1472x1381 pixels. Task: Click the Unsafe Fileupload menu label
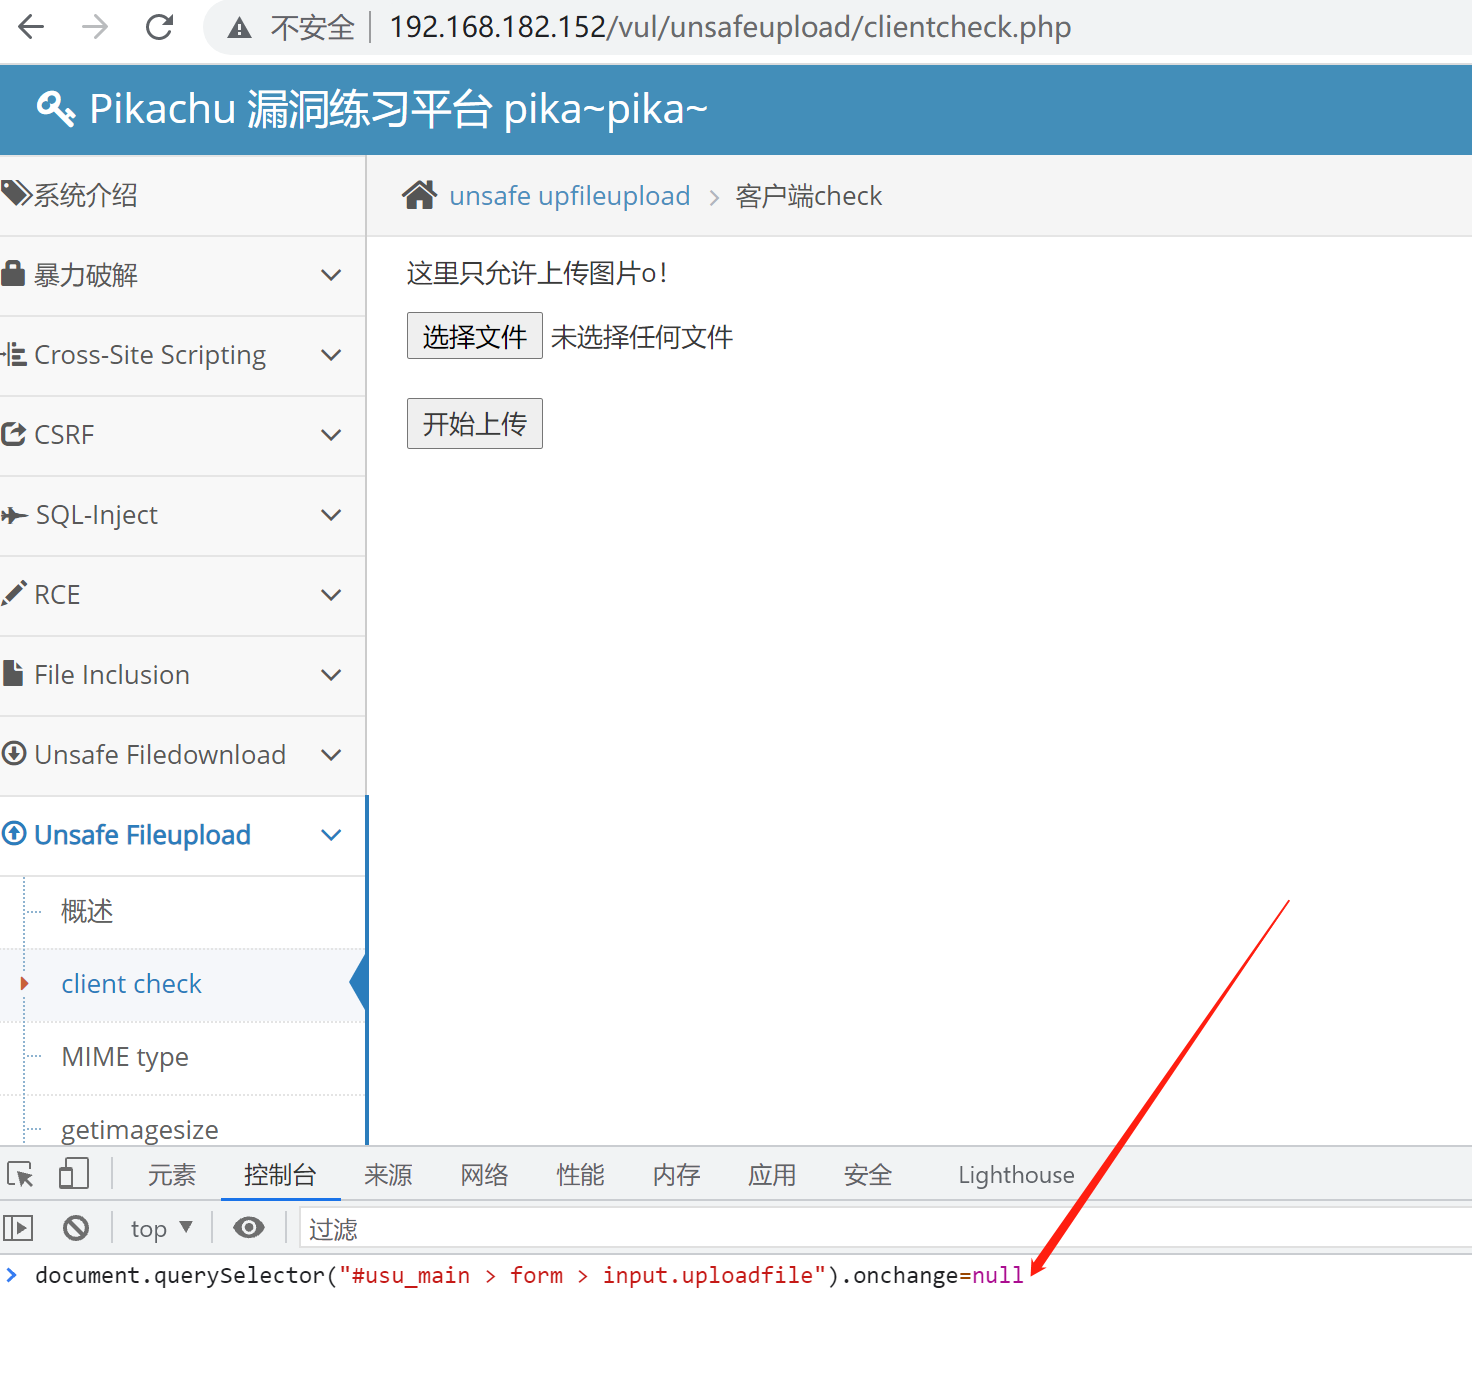(142, 835)
